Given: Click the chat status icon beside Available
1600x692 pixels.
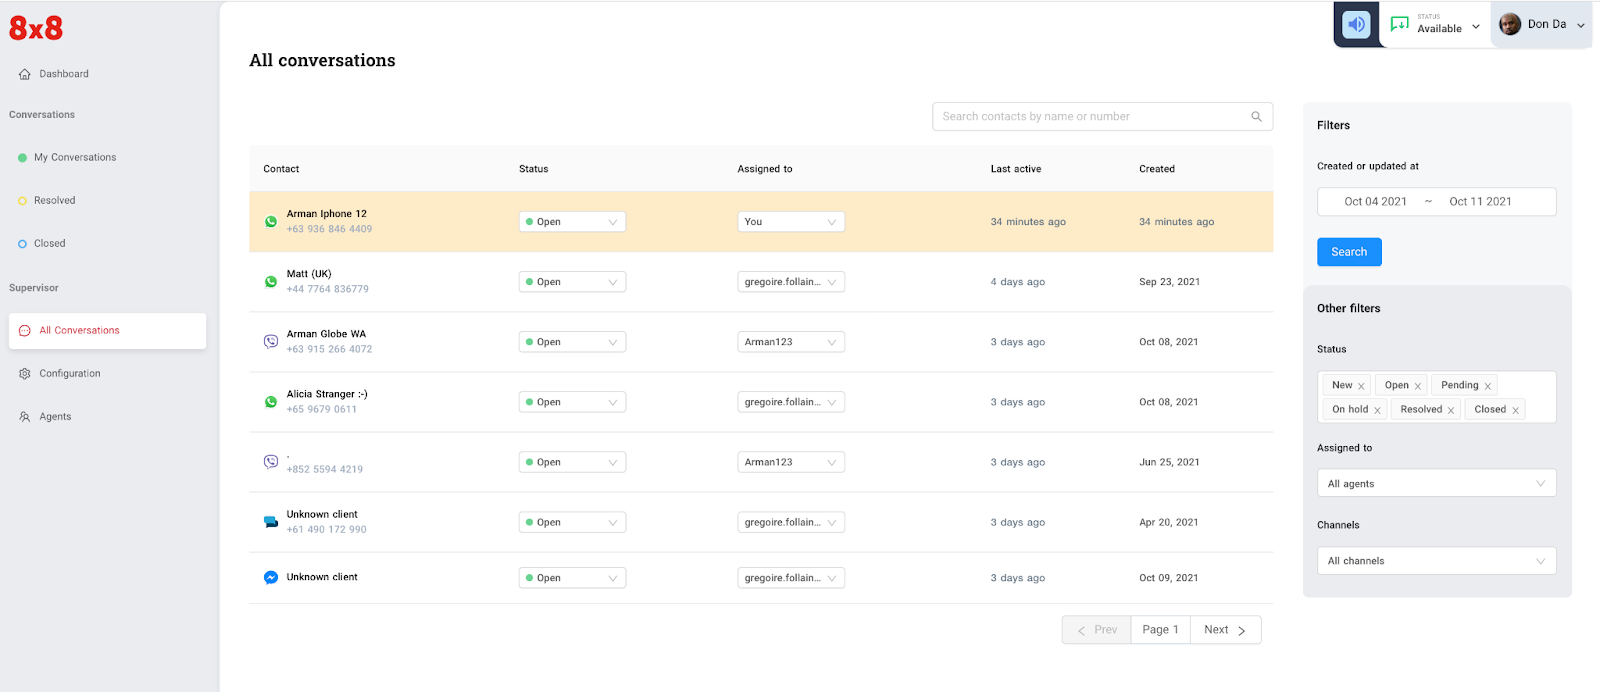Looking at the screenshot, I should 1399,25.
